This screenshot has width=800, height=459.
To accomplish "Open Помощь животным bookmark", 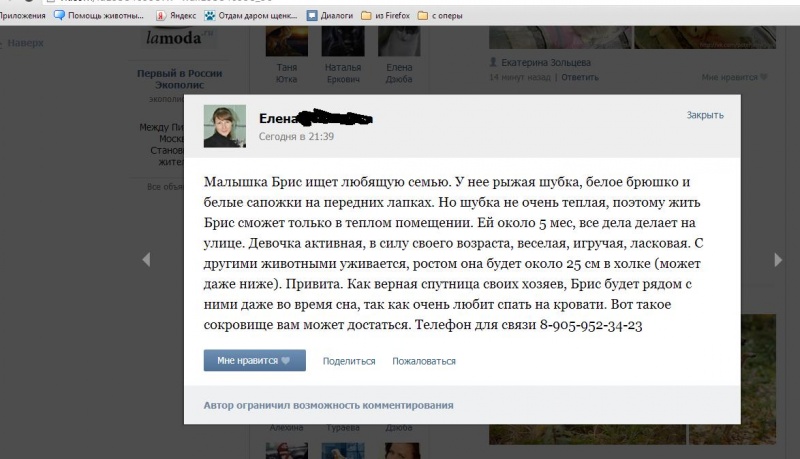I will click(x=99, y=16).
